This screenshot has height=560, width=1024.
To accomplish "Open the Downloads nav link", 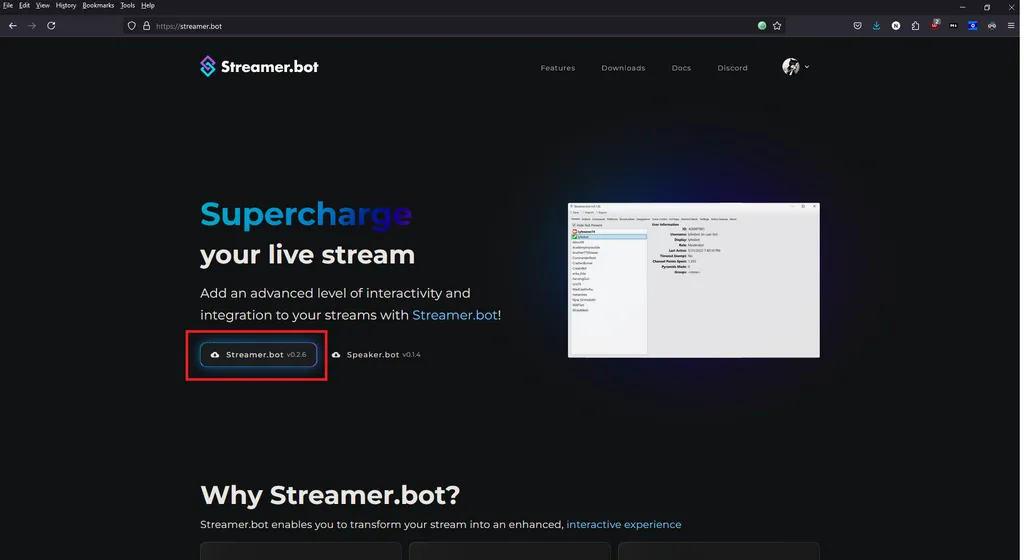I will tap(623, 68).
